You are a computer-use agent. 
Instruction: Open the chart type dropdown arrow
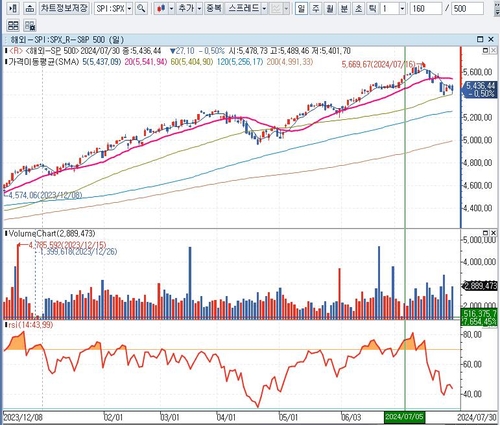tap(171, 8)
